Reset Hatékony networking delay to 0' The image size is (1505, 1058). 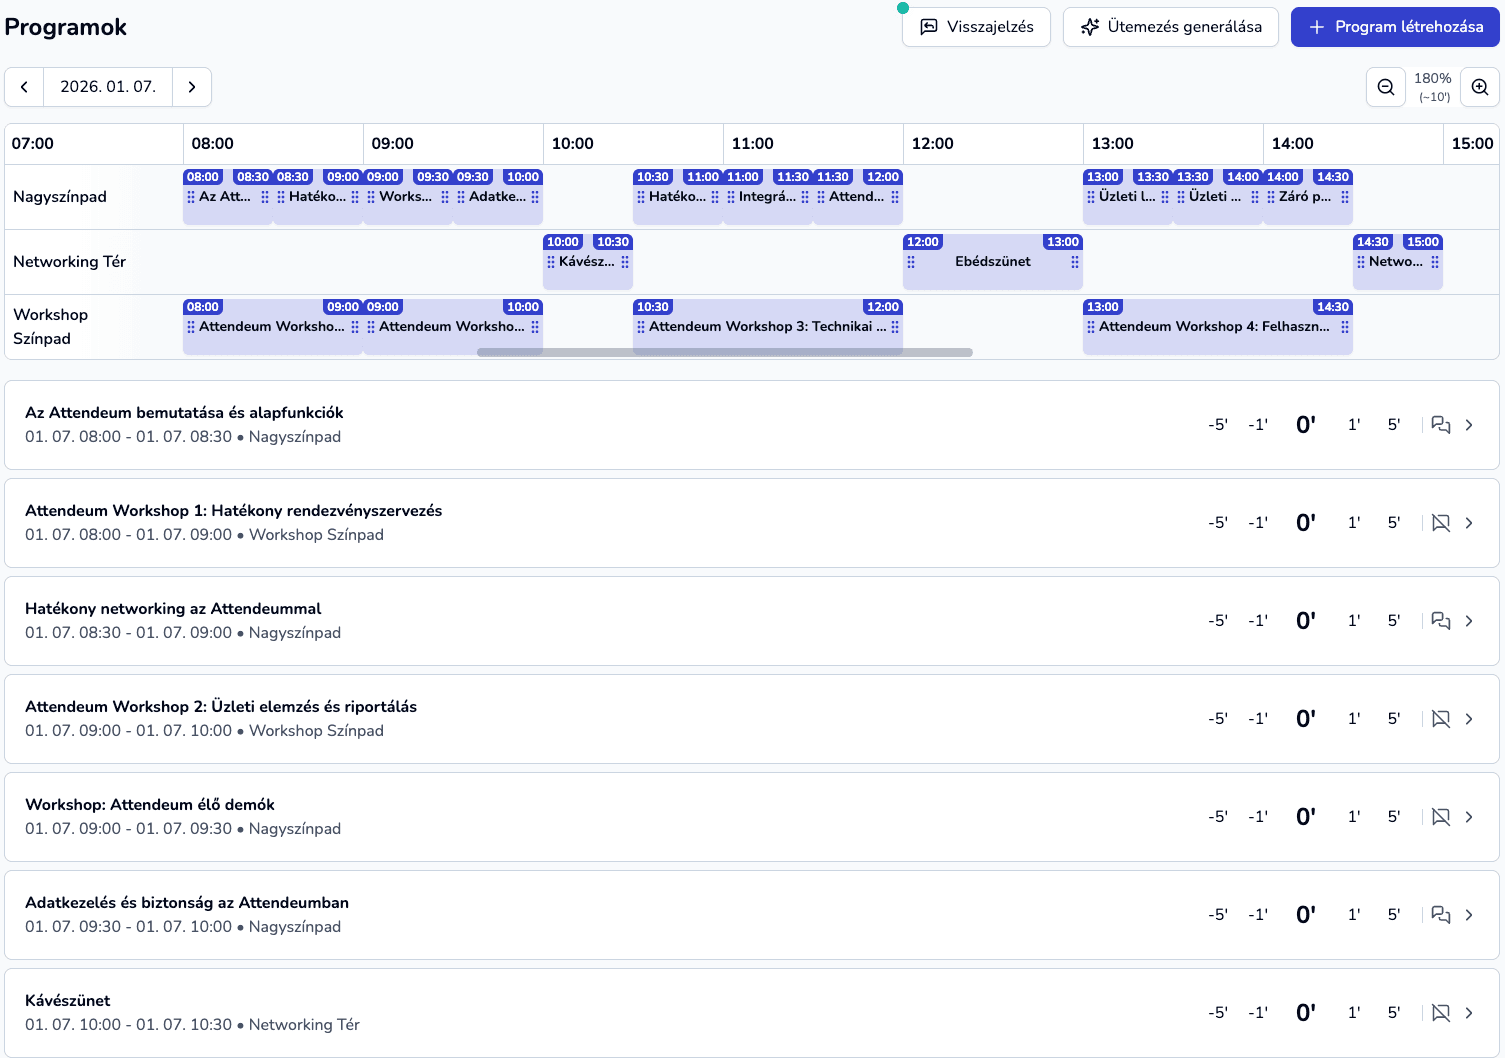[x=1305, y=620]
